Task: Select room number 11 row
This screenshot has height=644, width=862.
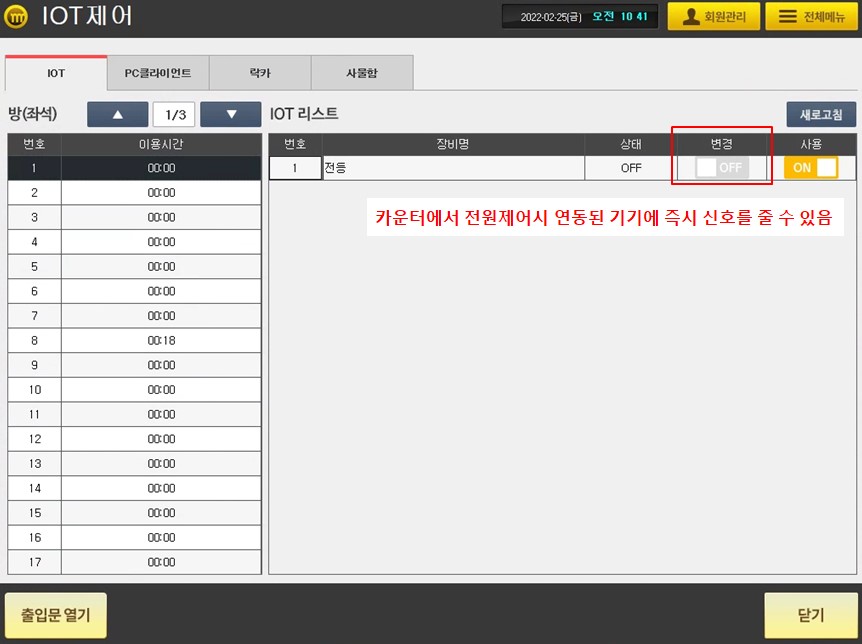Action: point(135,414)
